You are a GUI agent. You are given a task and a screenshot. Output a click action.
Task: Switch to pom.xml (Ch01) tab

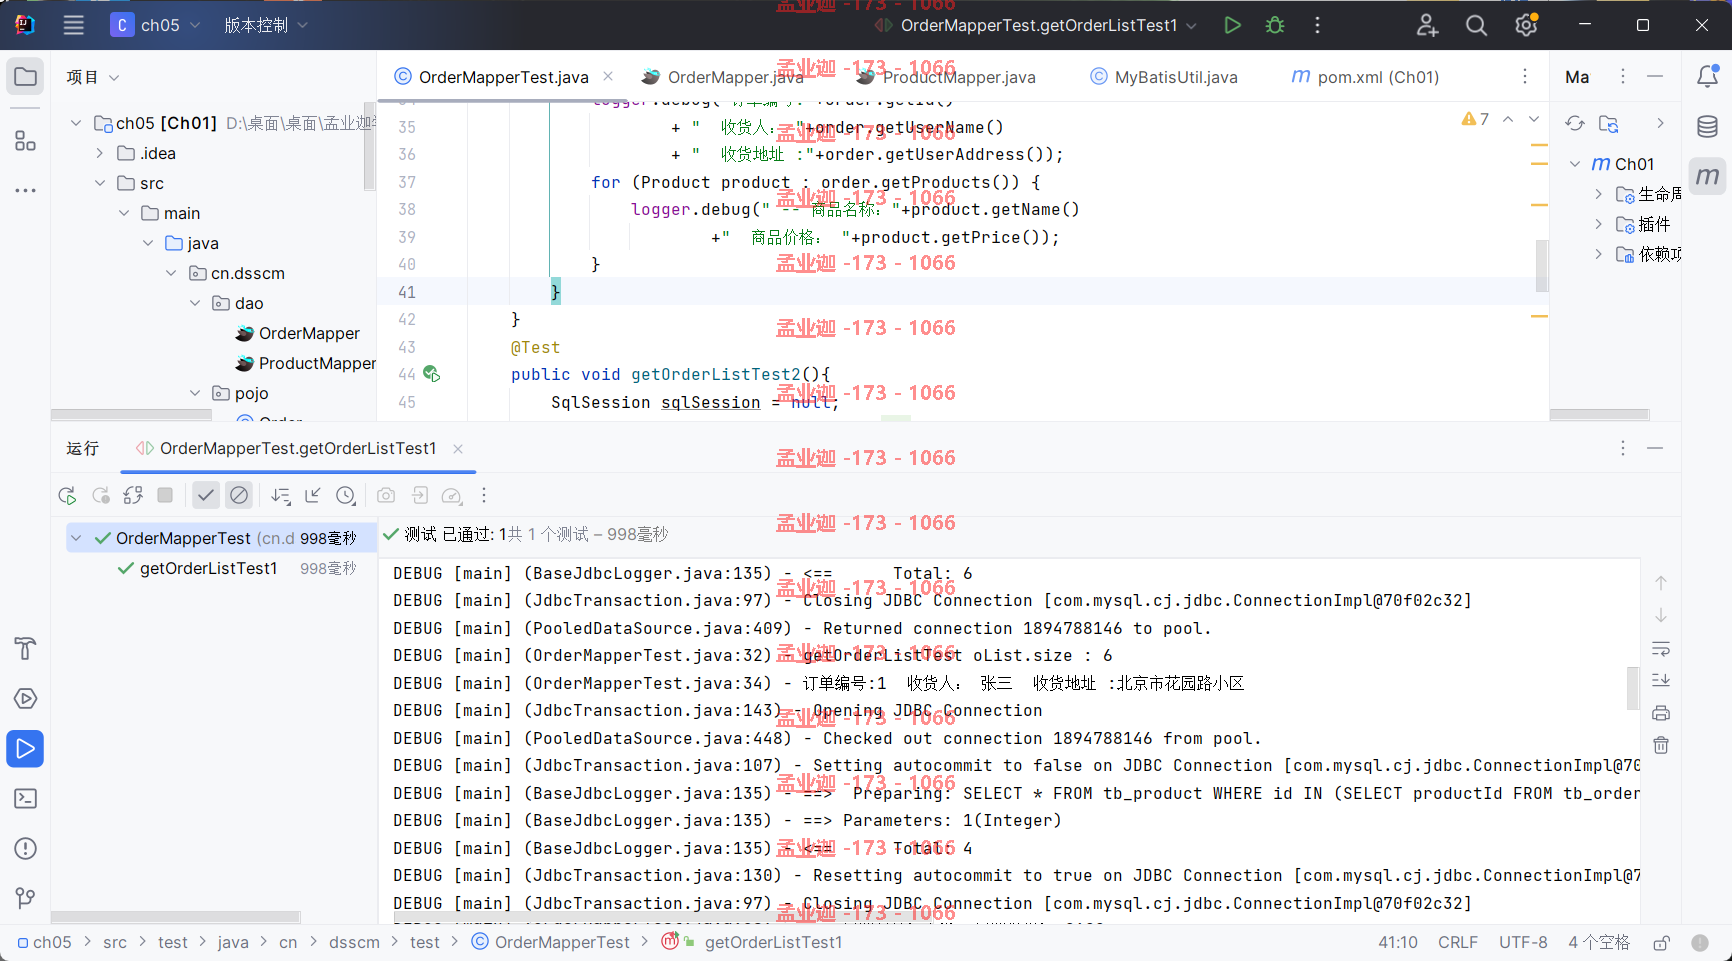click(x=1366, y=77)
